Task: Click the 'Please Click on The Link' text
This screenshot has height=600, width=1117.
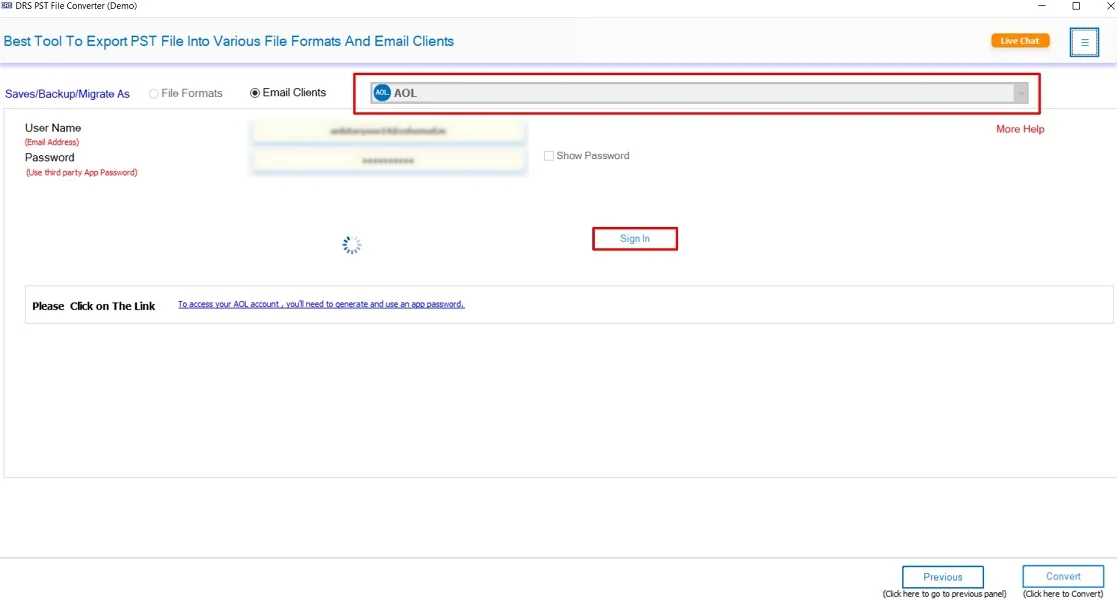Action: point(93,306)
